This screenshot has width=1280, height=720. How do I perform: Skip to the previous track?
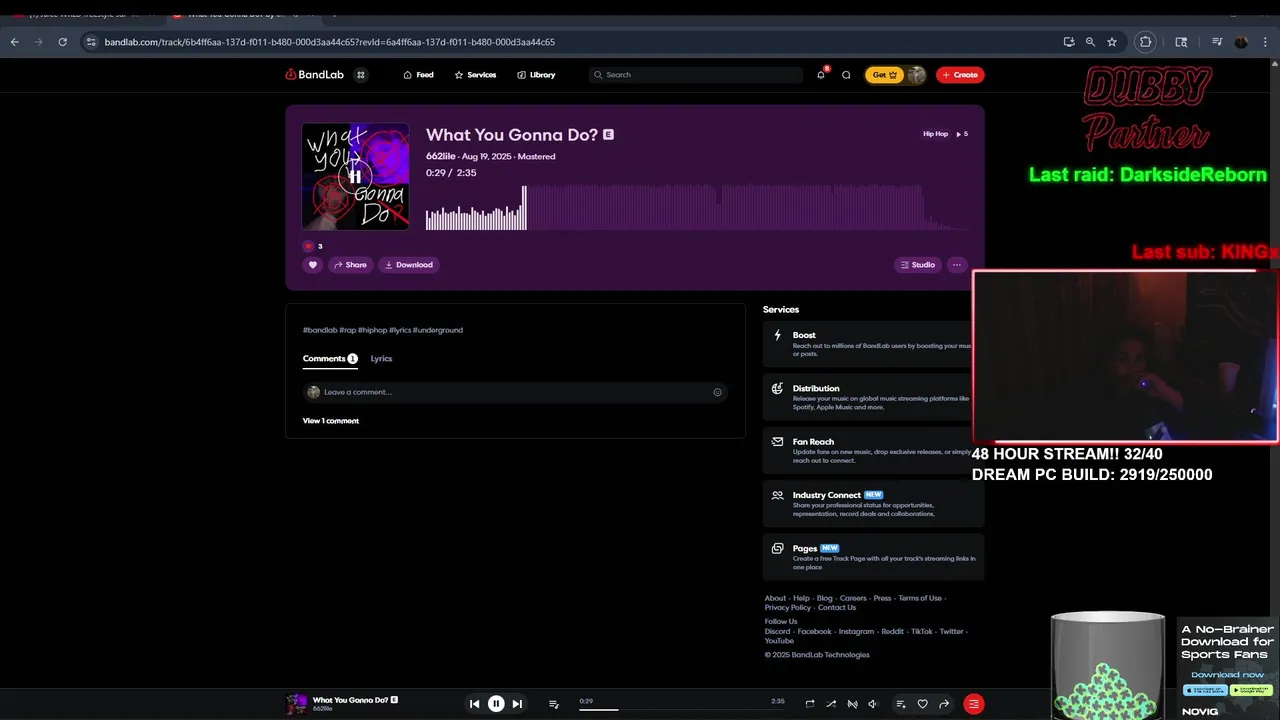(474, 704)
